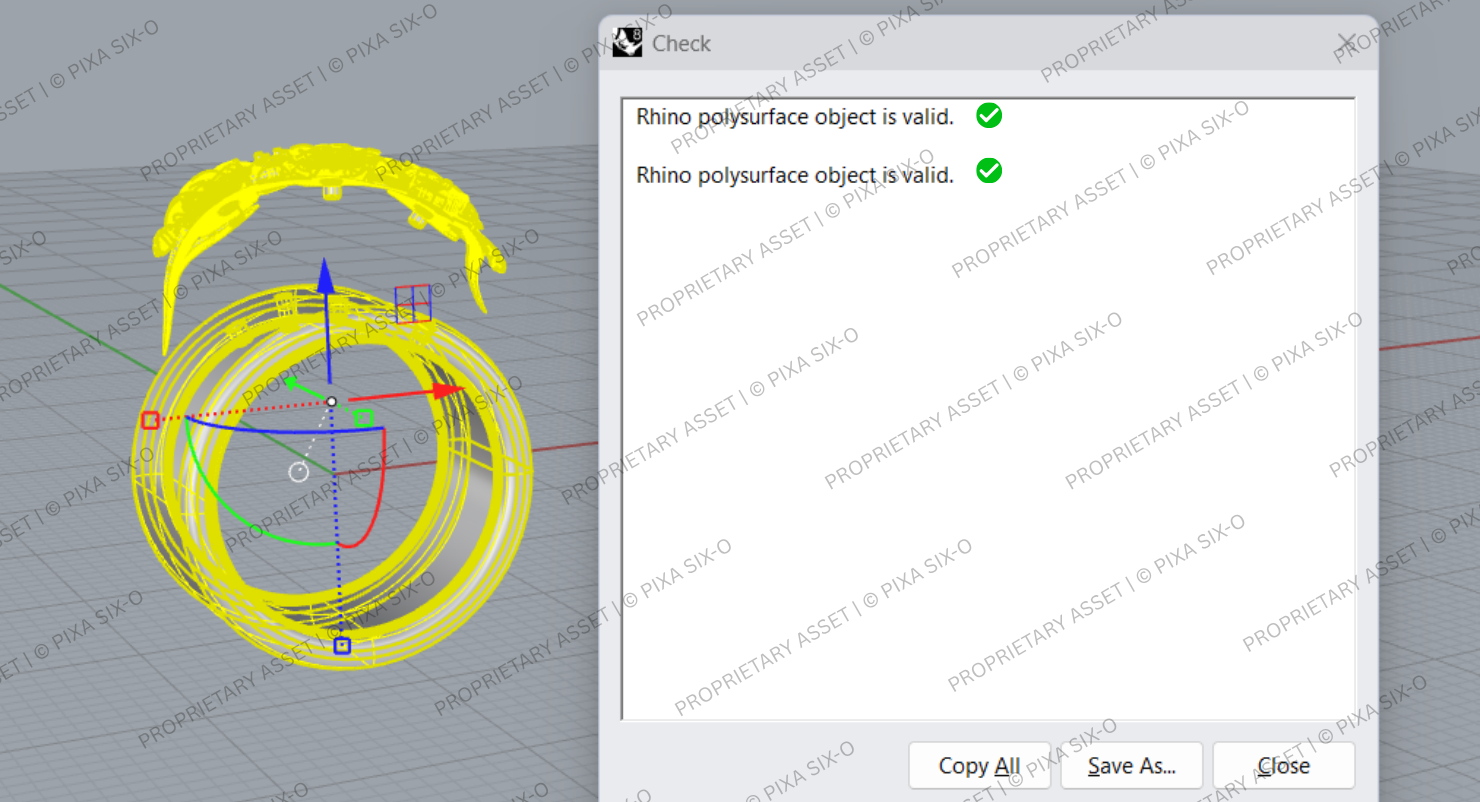1480x802 pixels.
Task: Click the Rhino icon in Check title bar
Action: click(627, 43)
